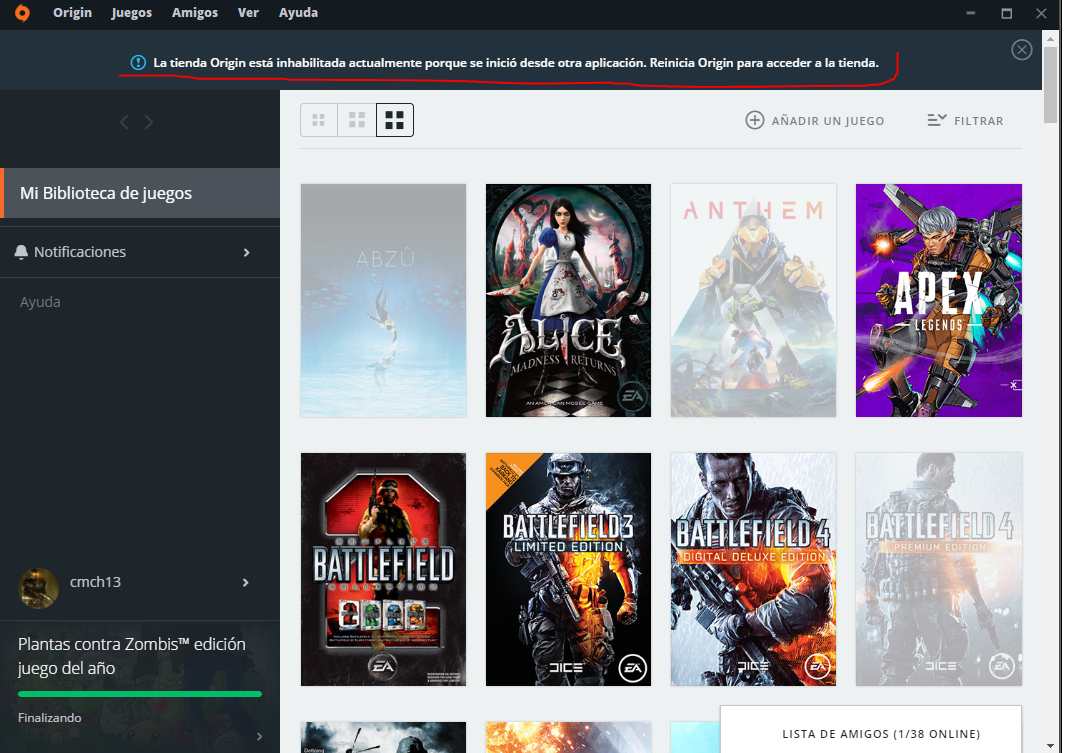This screenshot has width=1068, height=753.
Task: Open the Ver menu
Action: tap(248, 13)
